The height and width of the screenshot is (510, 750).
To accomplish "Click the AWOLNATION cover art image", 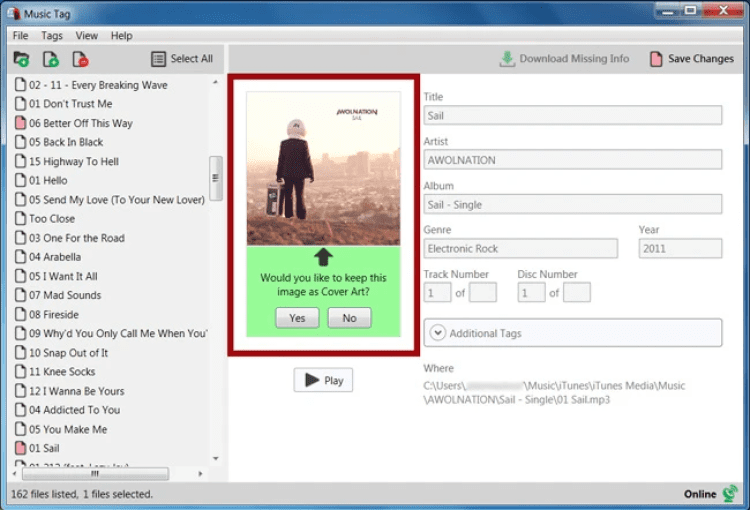I will (323, 168).
